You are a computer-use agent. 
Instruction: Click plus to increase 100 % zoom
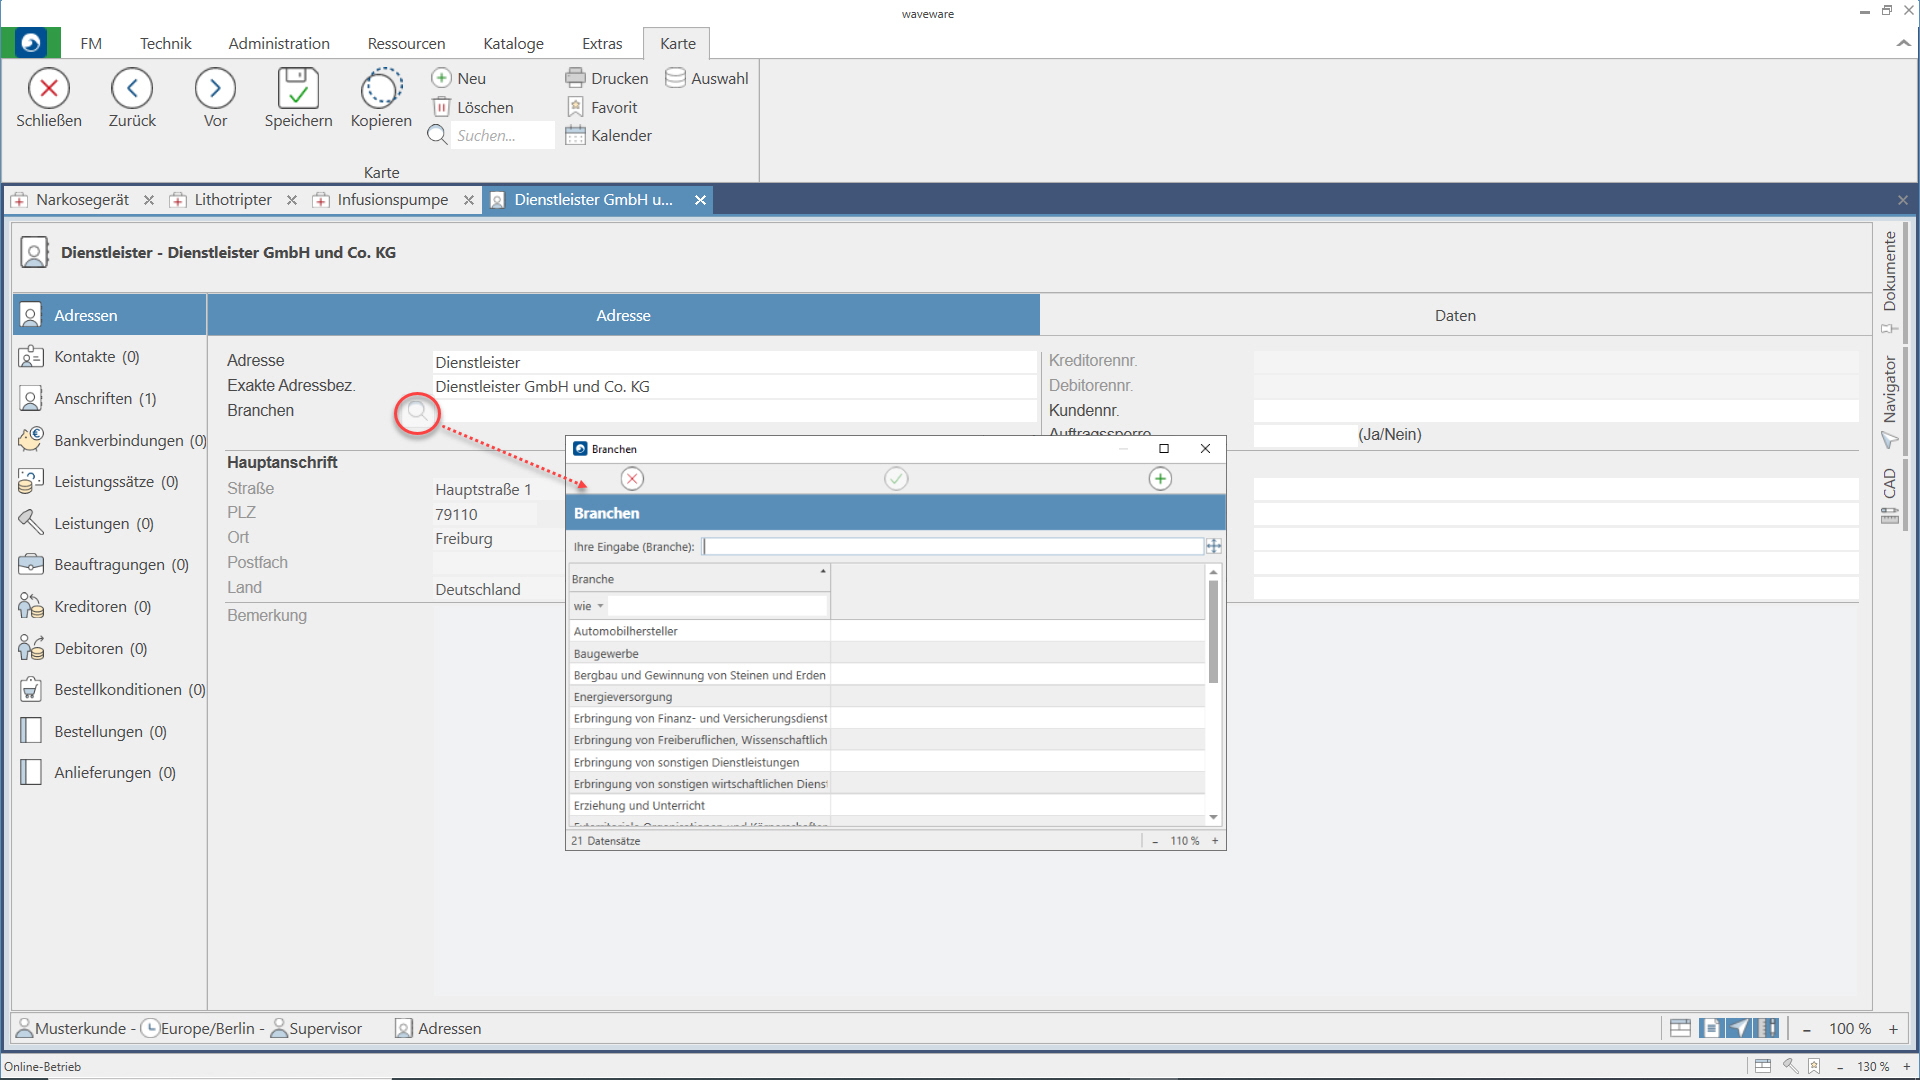[x=1893, y=1029]
